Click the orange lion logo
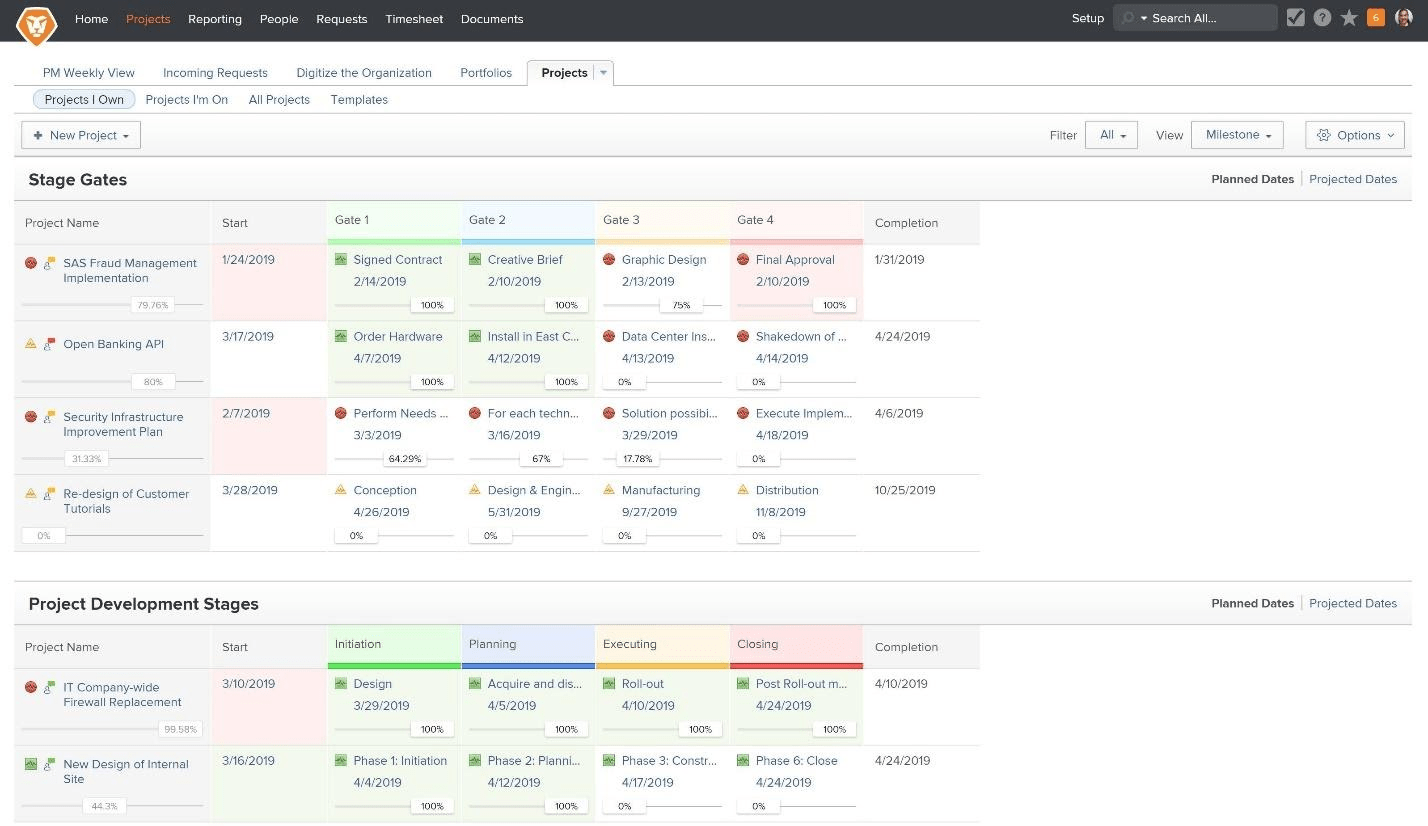This screenshot has height=826, width=1428. pyautogui.click(x=37, y=22)
